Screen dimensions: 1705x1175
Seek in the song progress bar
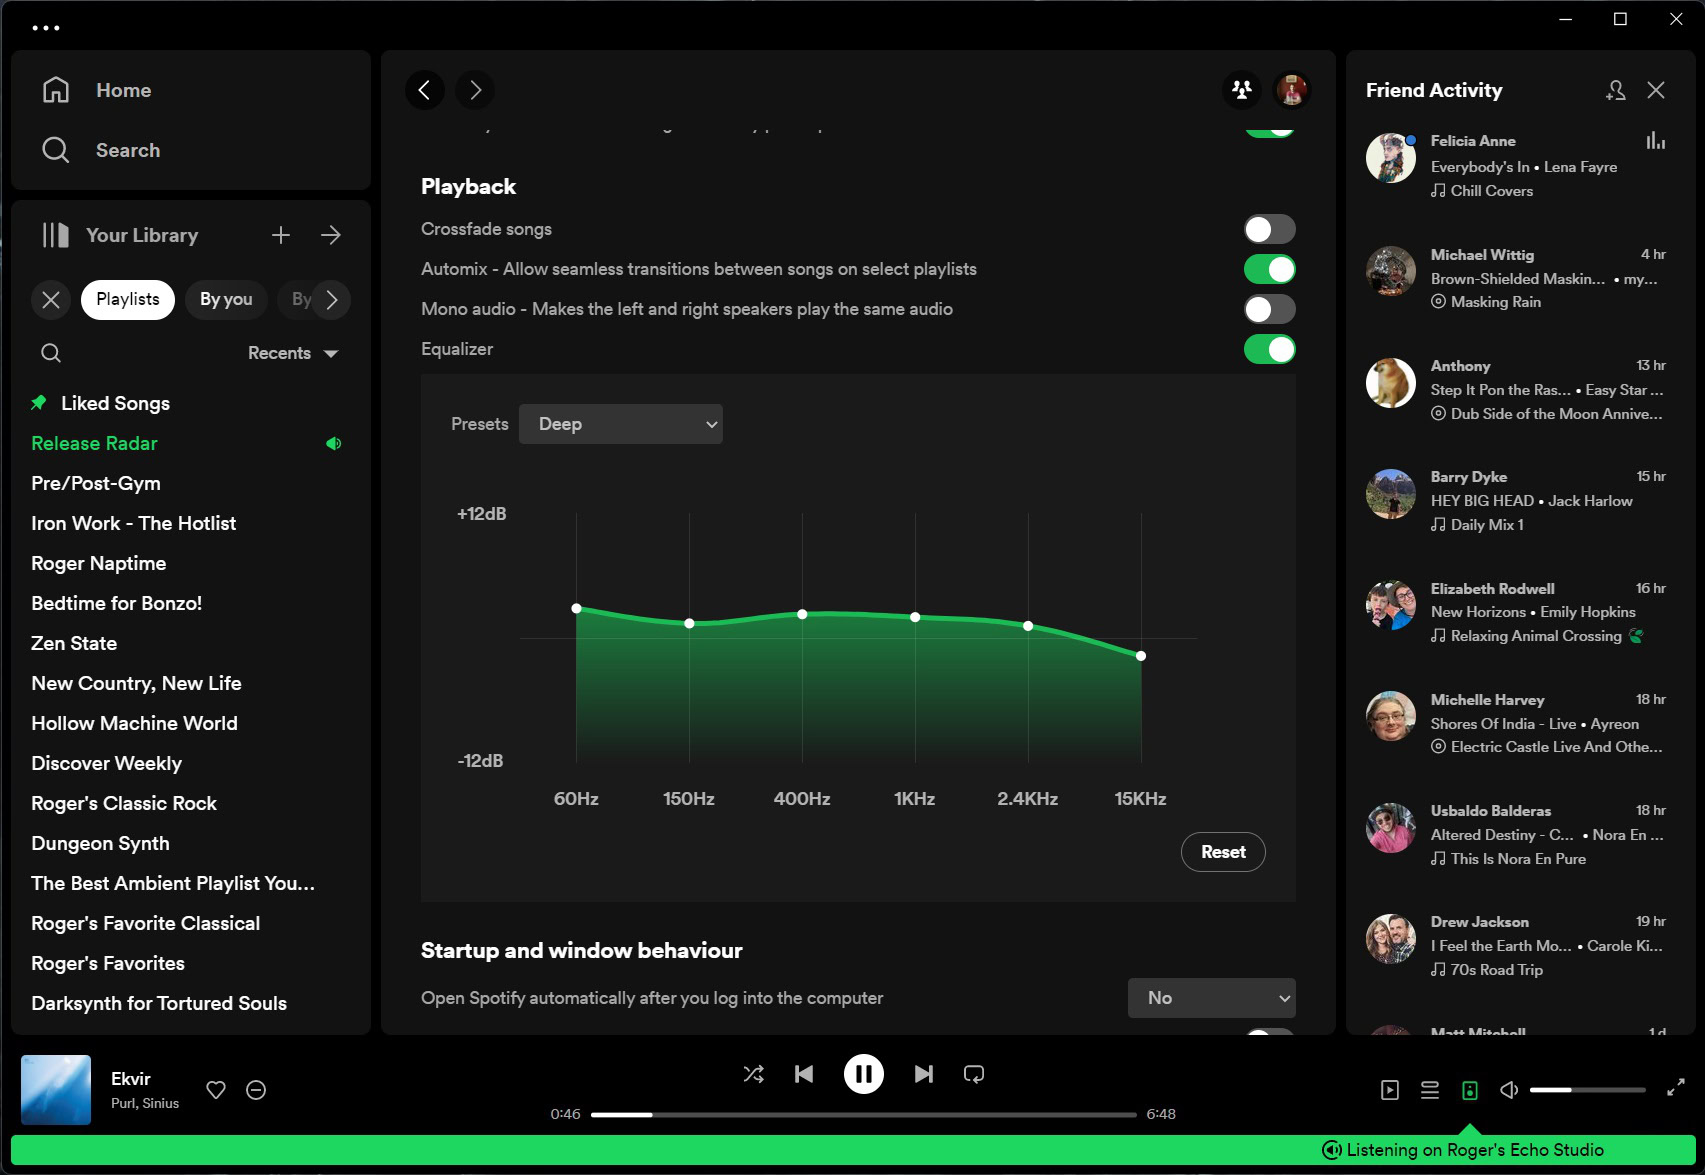click(x=864, y=1114)
